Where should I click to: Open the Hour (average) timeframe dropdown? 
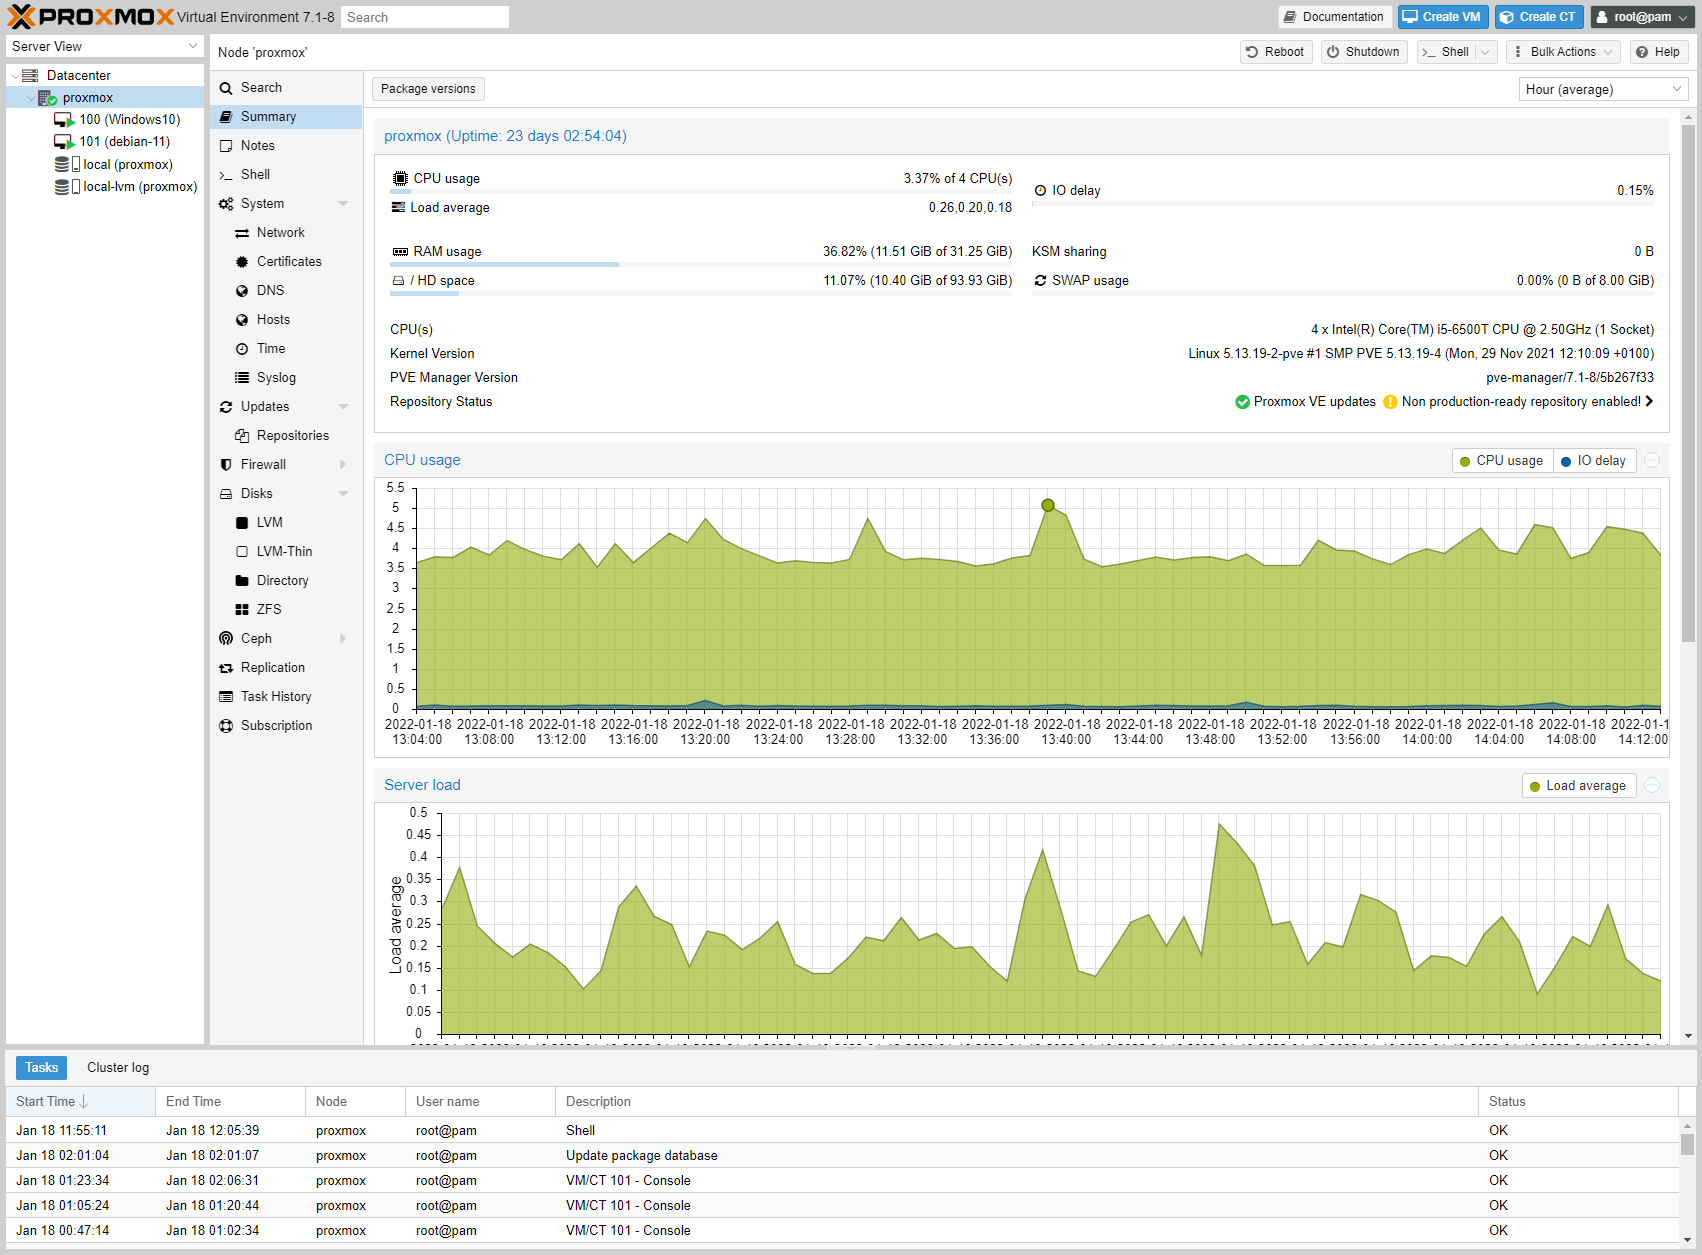tap(1602, 89)
